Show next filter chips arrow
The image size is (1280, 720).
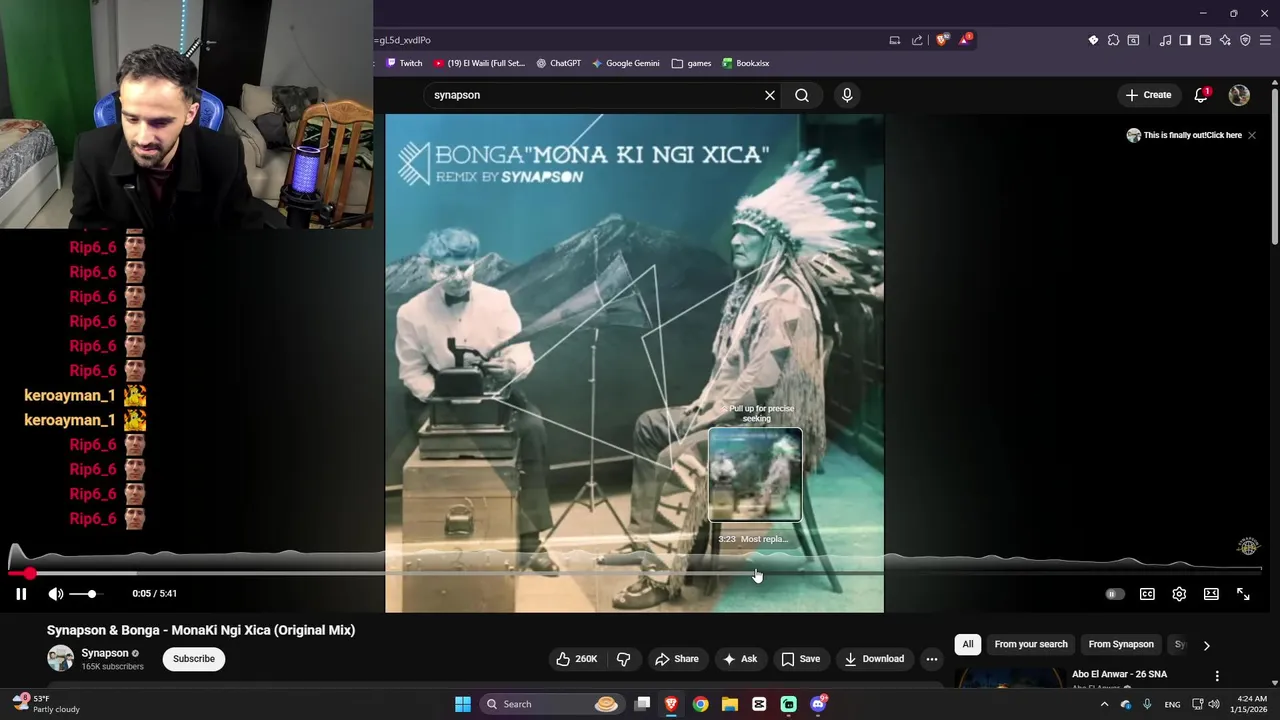1206,645
